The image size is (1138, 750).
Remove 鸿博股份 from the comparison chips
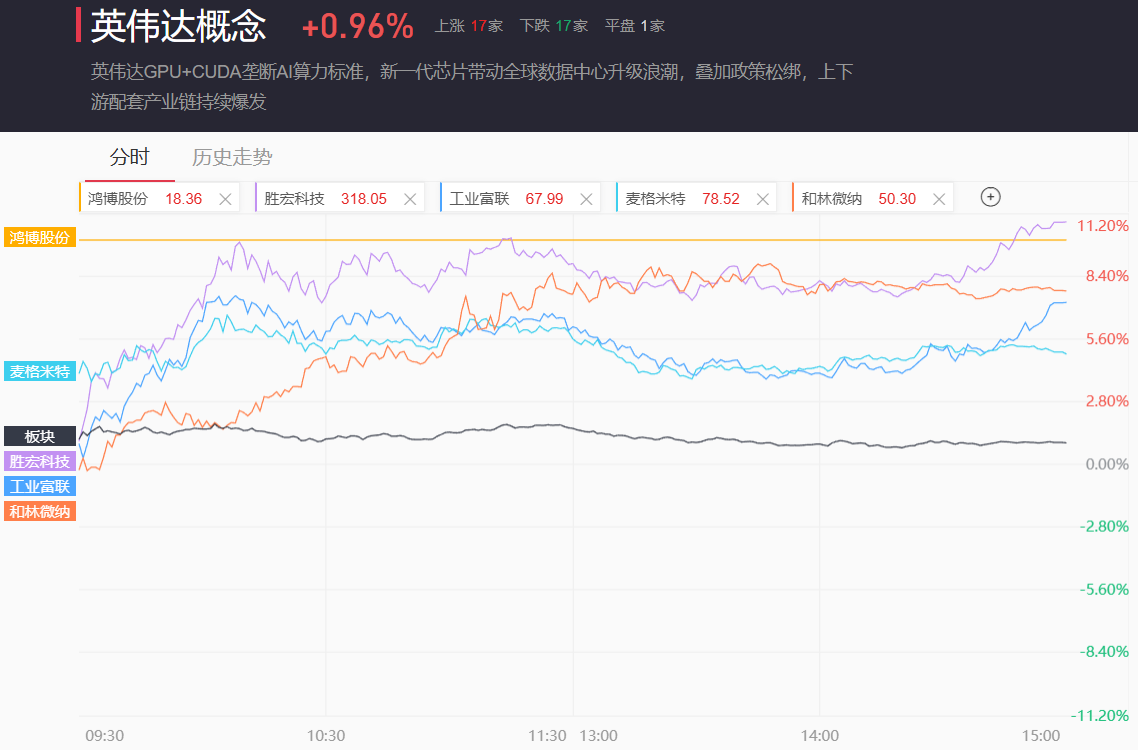(225, 199)
